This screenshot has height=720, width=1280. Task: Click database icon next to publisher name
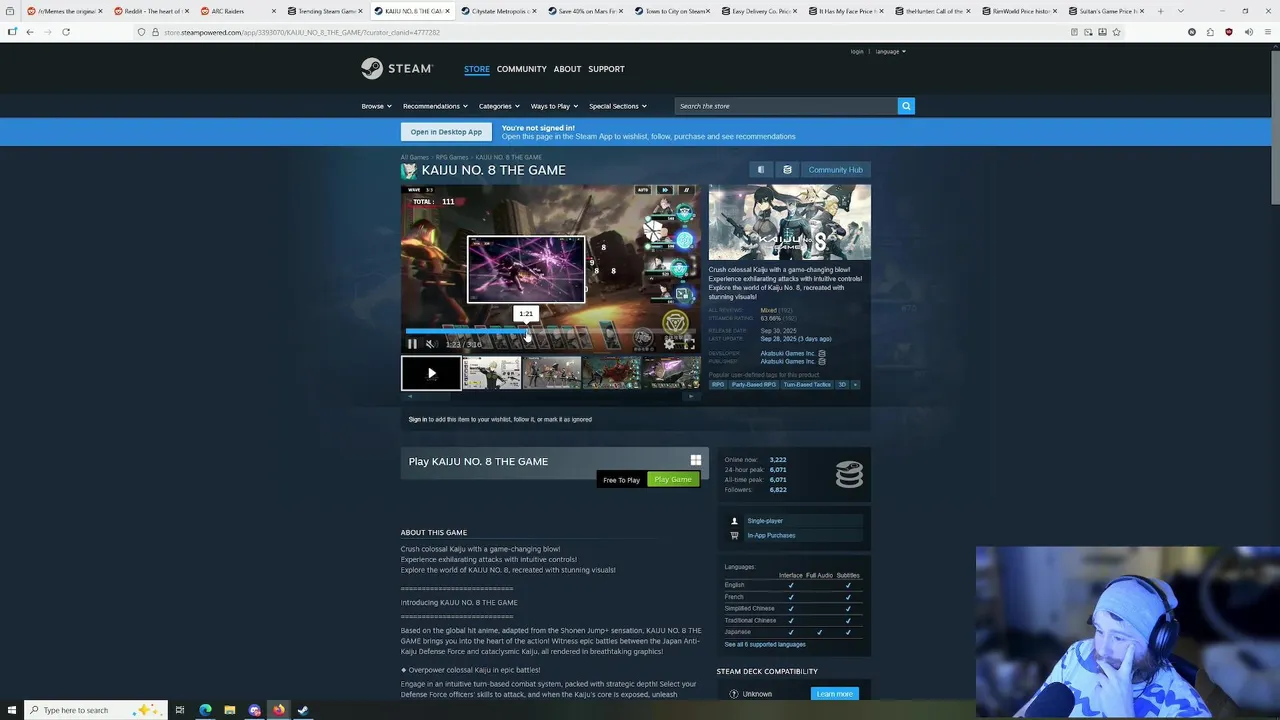(822, 361)
